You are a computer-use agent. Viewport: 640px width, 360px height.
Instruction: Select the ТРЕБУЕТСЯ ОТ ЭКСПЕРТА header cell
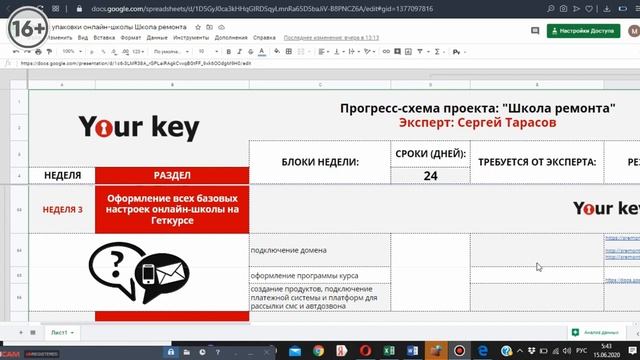pos(537,162)
